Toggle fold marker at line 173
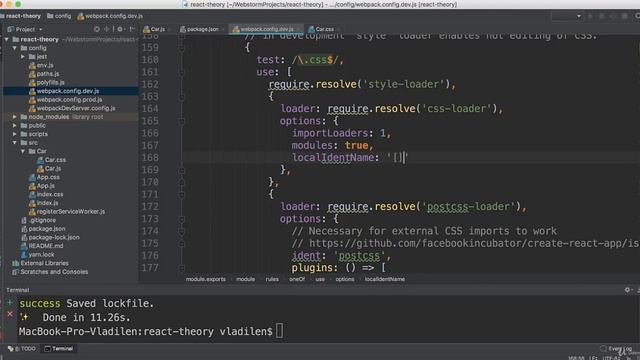The height and width of the screenshot is (360, 640). point(182,219)
